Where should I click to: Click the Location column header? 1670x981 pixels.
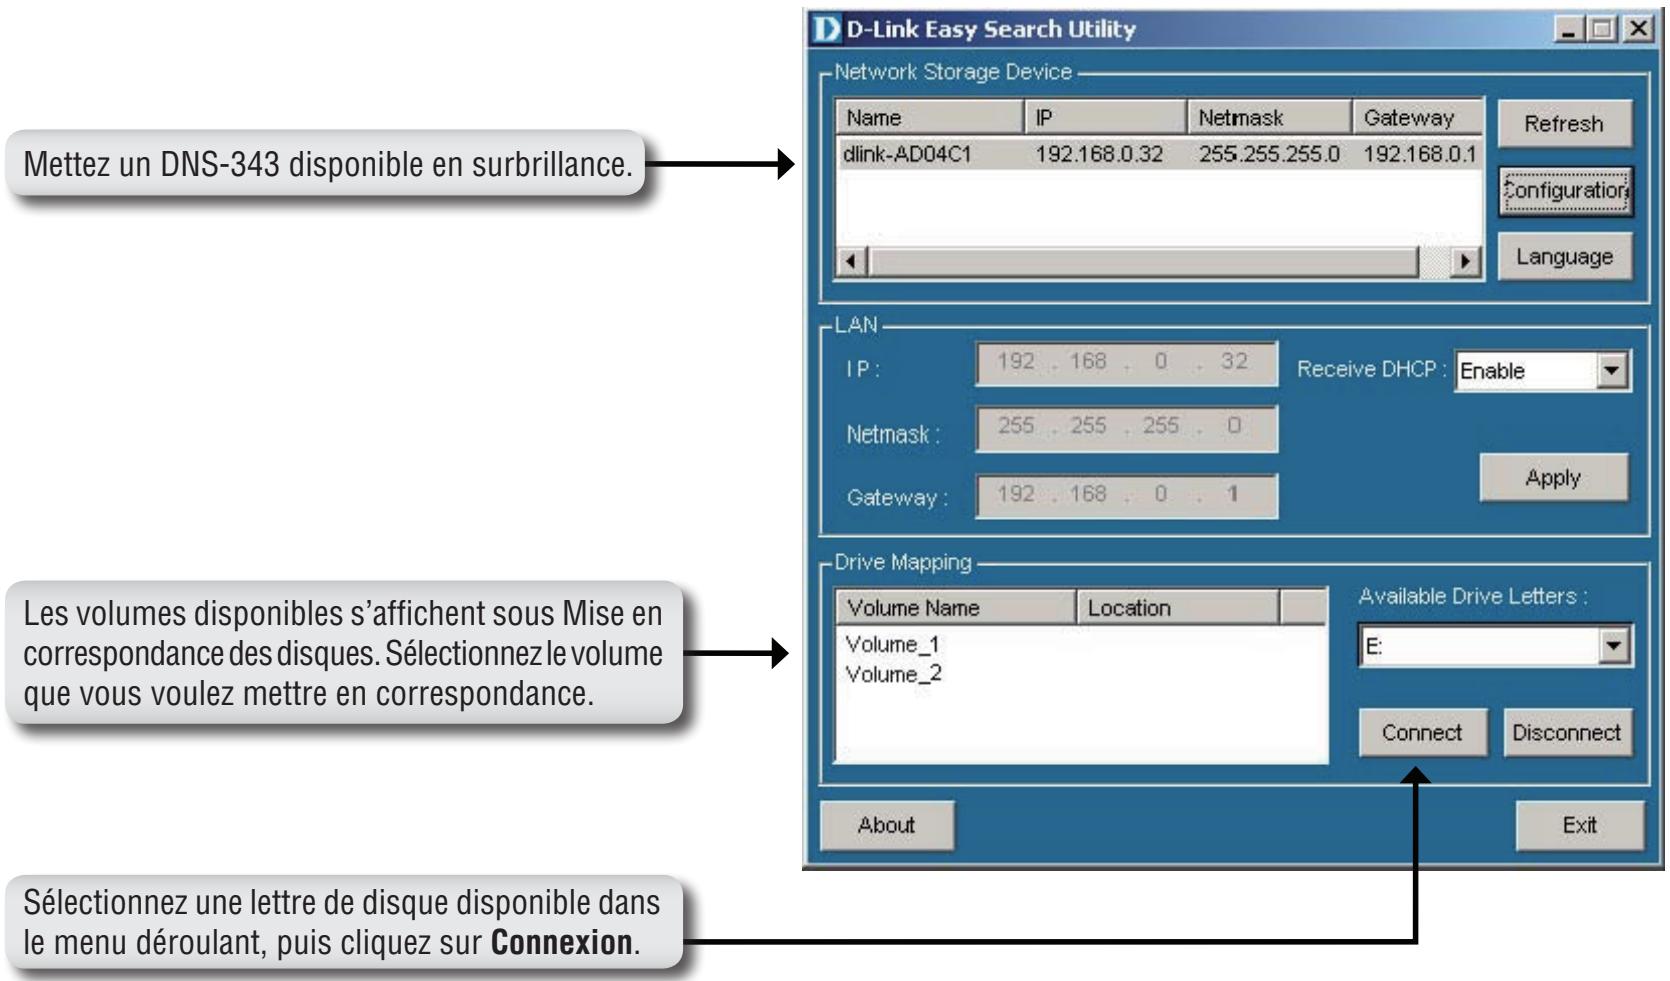click(x=1178, y=607)
